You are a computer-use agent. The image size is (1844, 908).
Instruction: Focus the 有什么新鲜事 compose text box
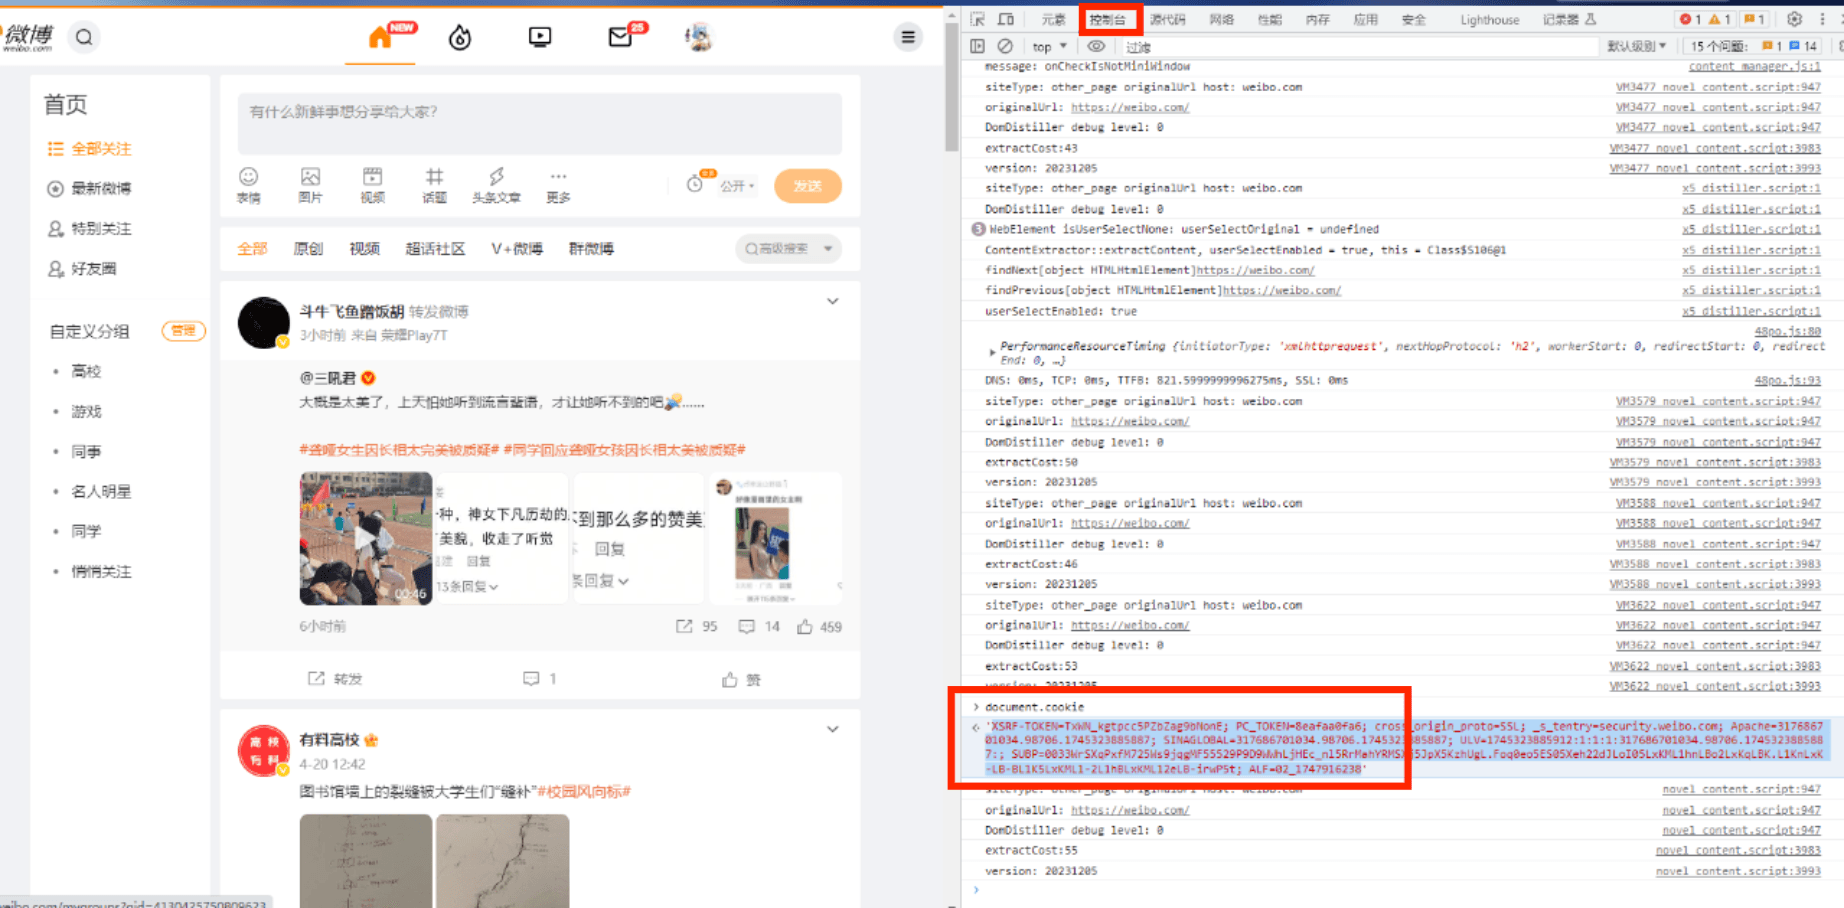point(540,123)
